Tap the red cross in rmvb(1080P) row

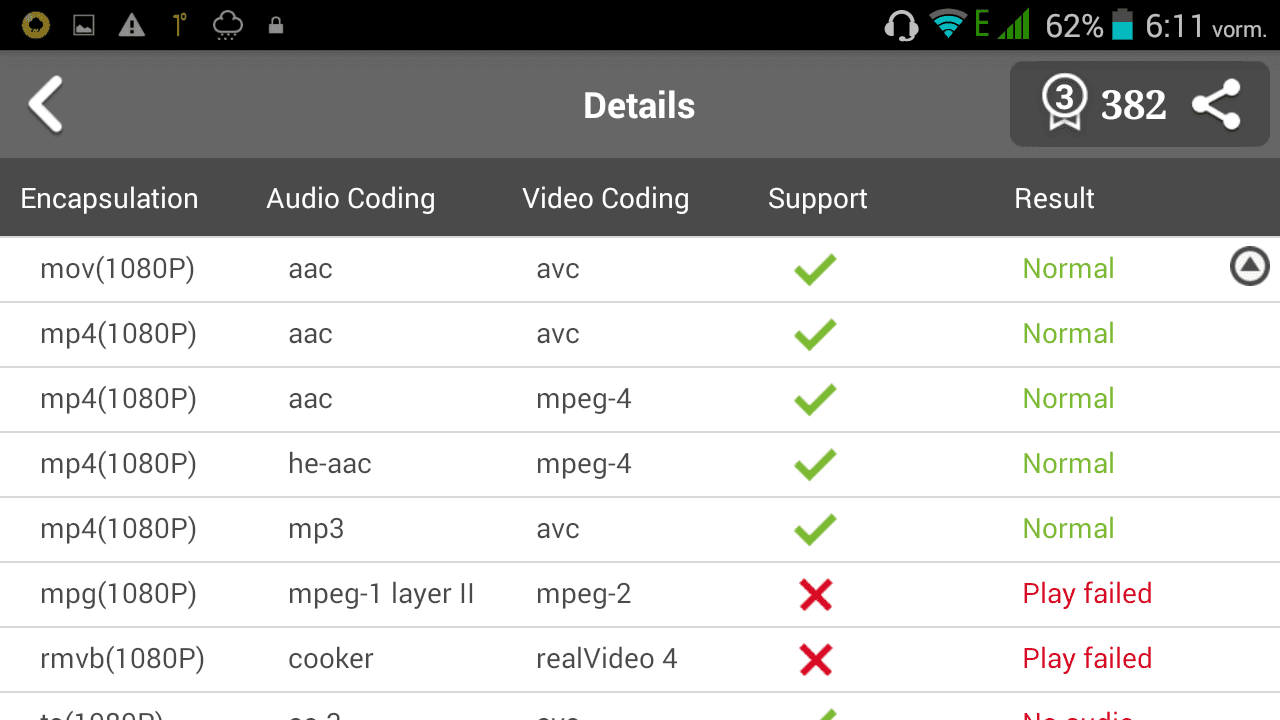[816, 659]
